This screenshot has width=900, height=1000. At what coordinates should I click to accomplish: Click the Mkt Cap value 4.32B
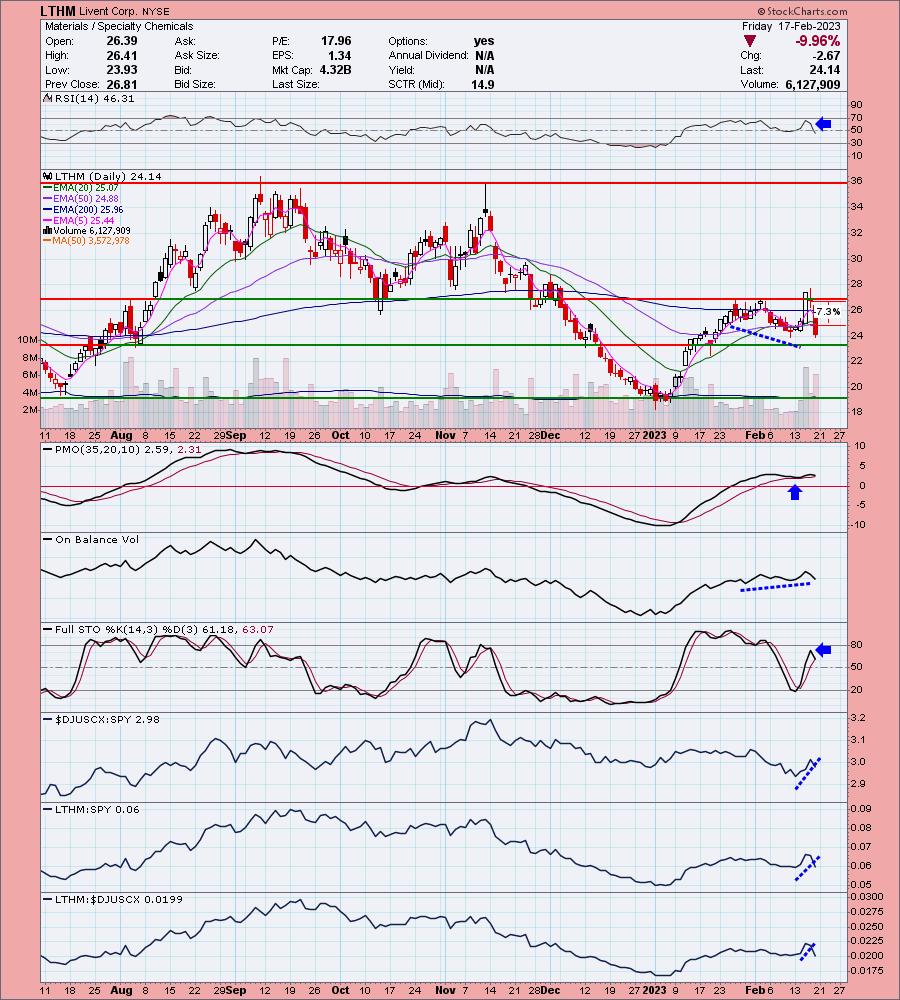[336, 70]
